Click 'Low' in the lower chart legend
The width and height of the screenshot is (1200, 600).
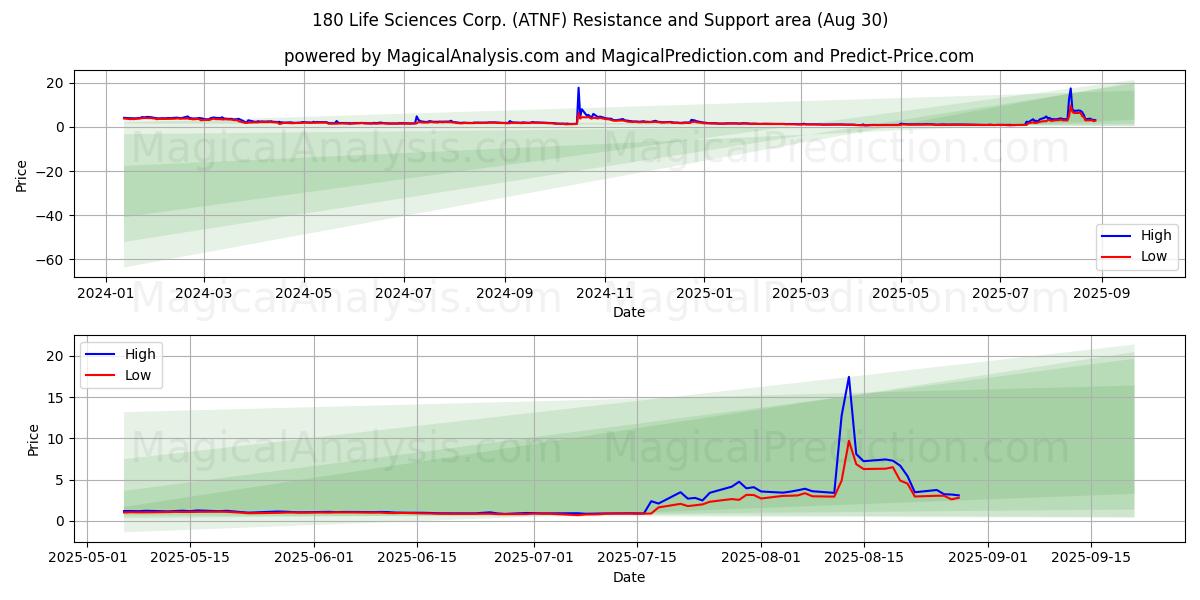click(x=138, y=375)
